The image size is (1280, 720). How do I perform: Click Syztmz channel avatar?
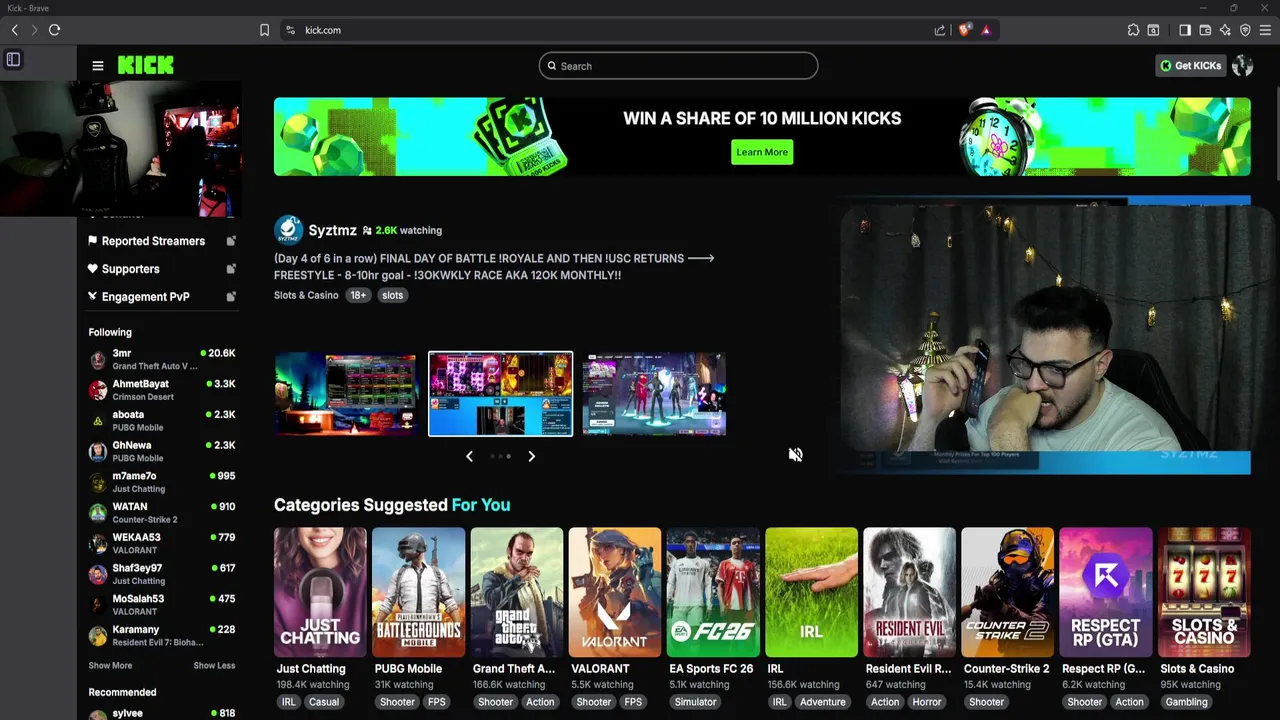(x=288, y=230)
